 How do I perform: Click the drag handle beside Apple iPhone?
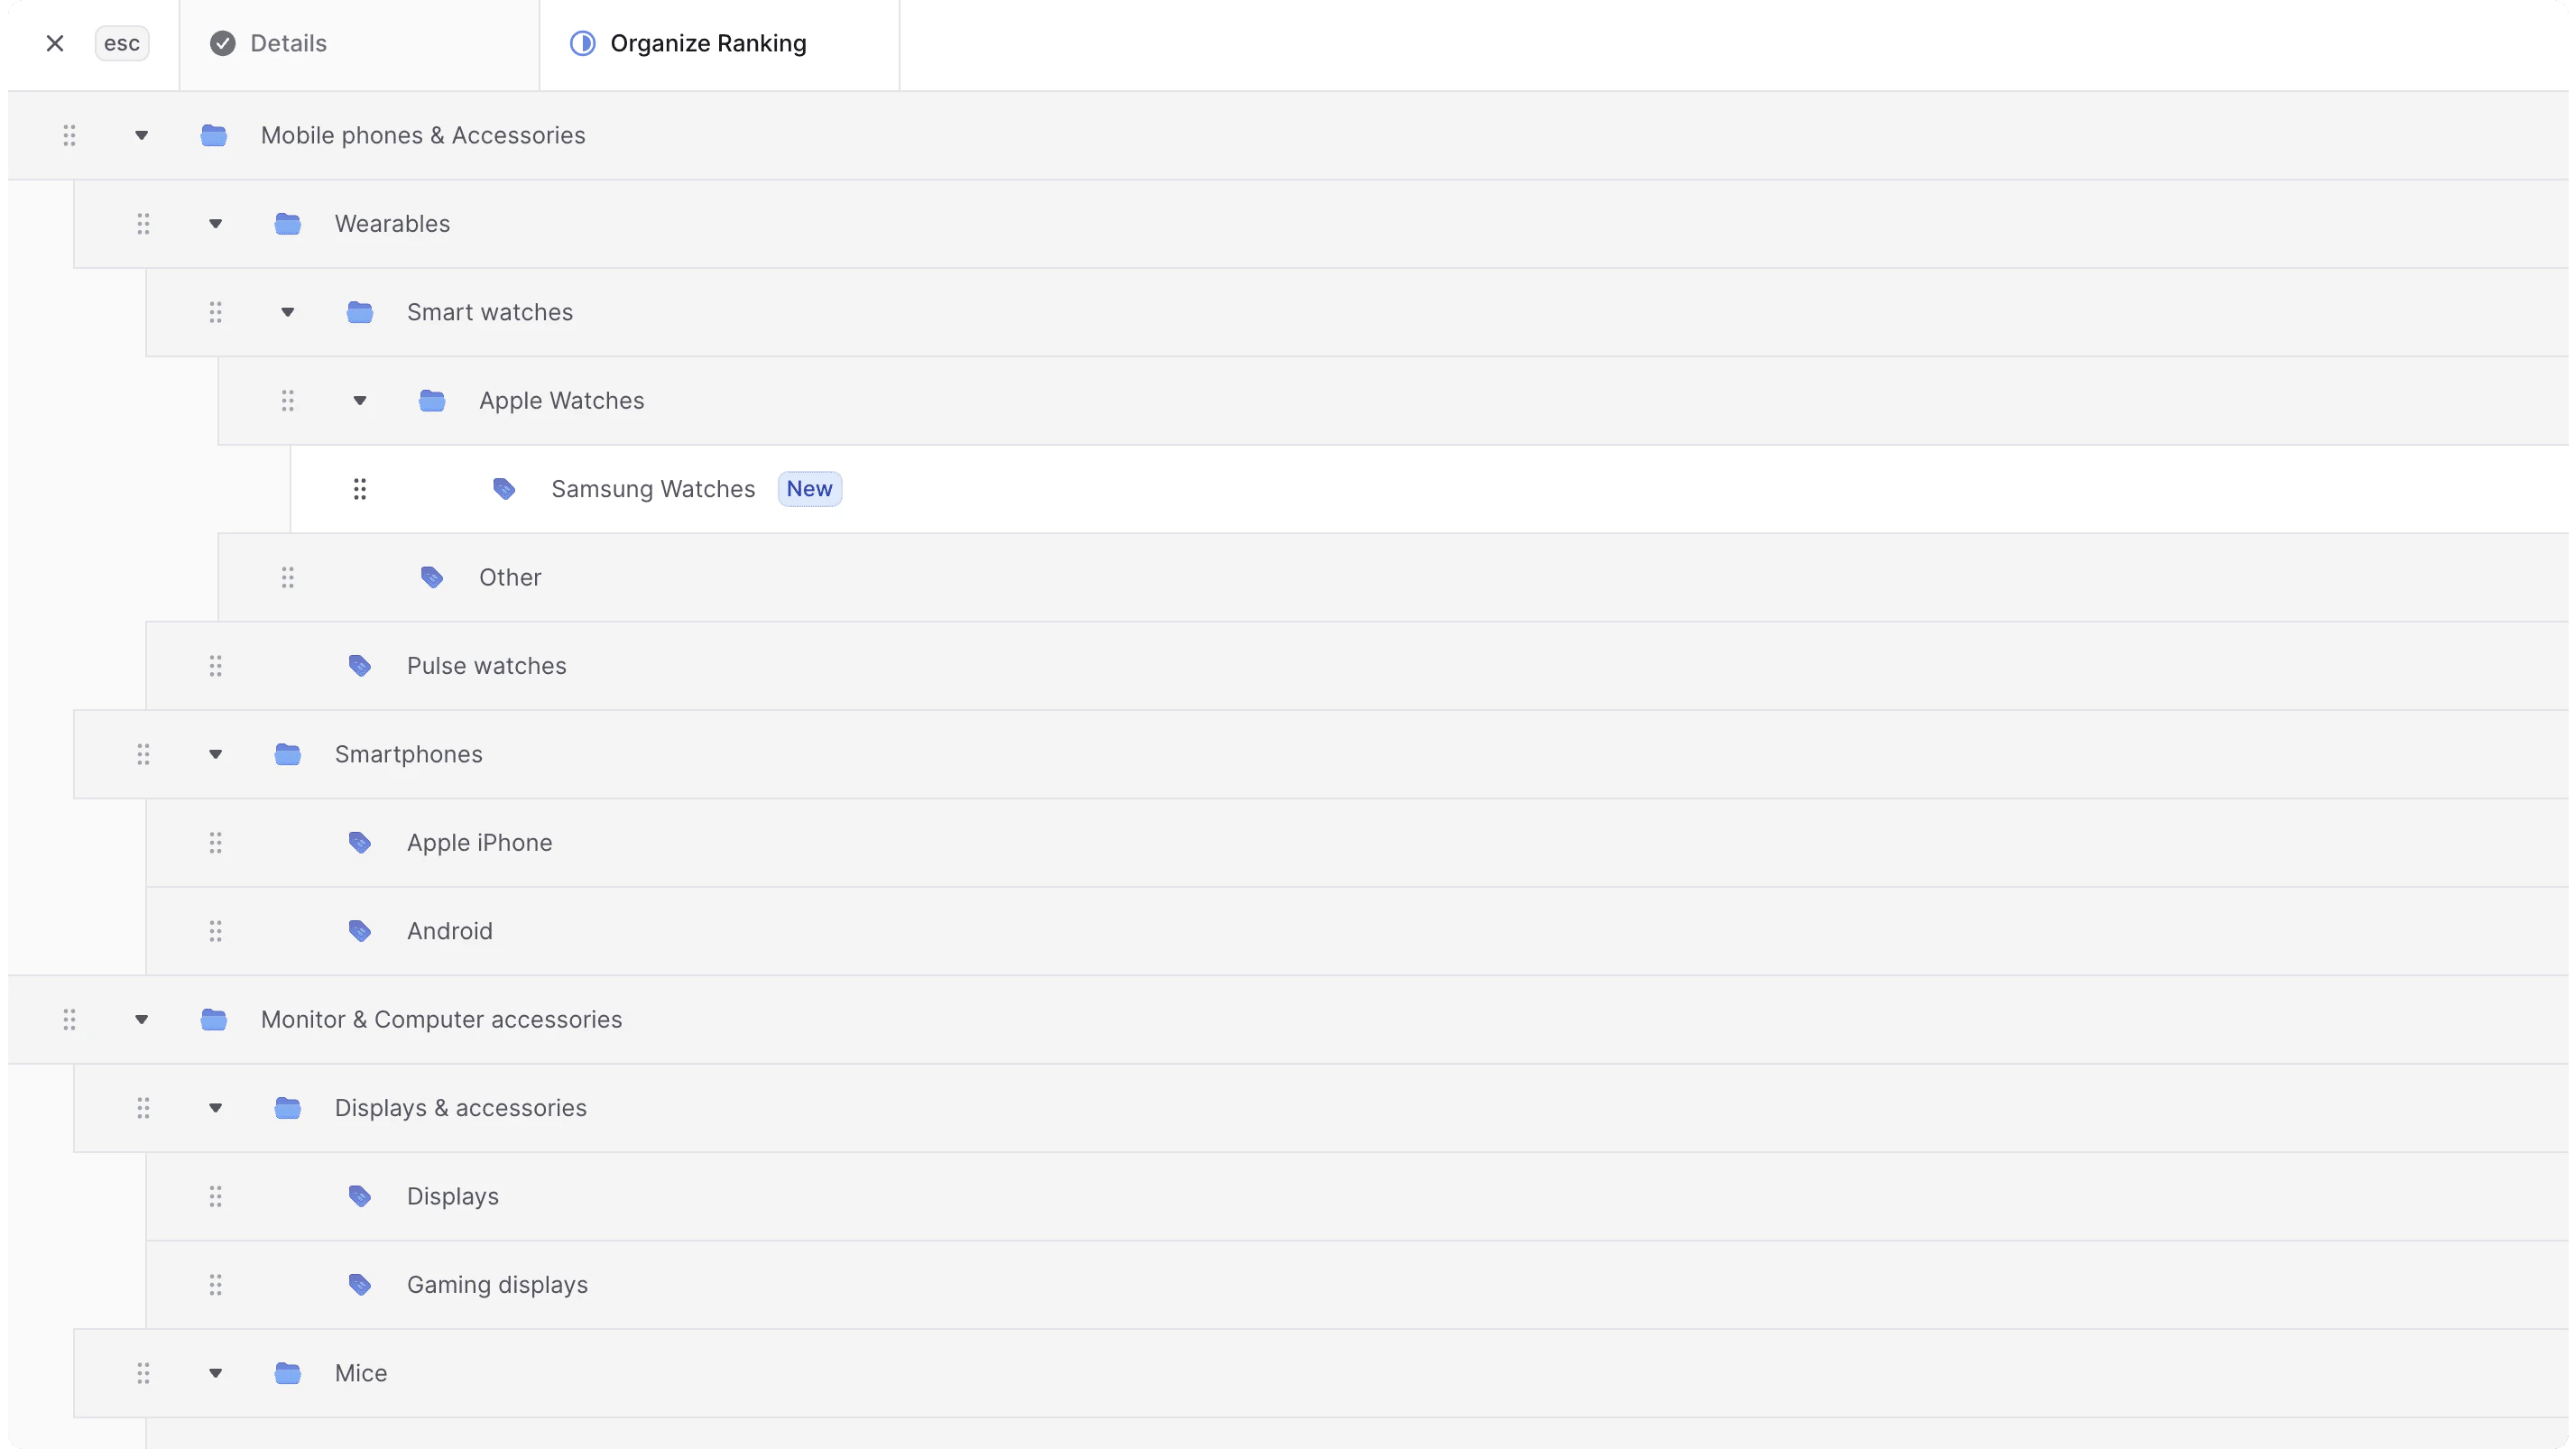tap(215, 843)
